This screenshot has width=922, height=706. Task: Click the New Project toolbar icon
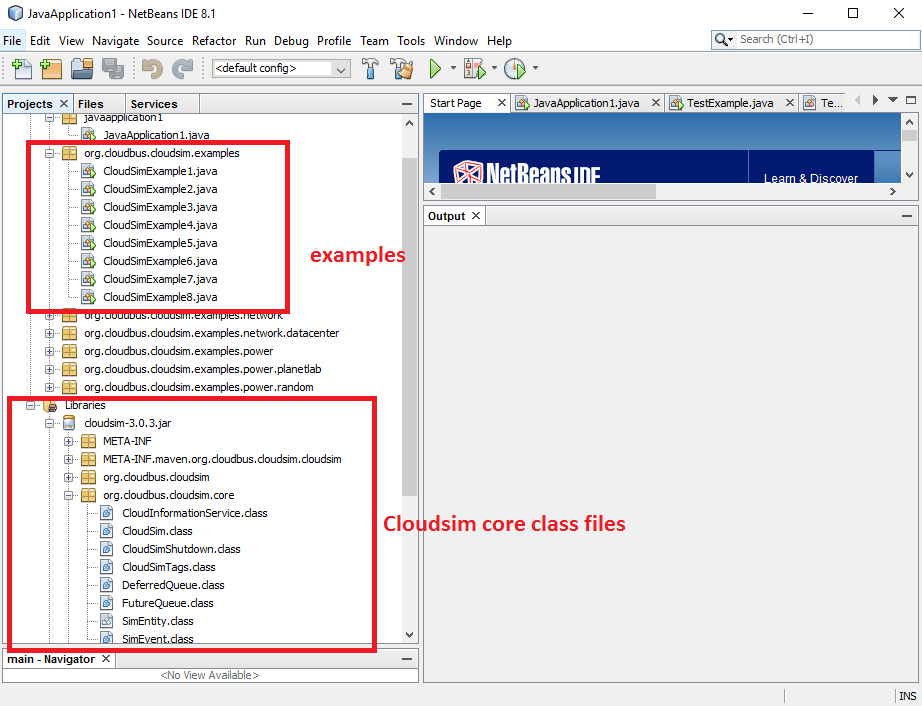(x=51, y=69)
